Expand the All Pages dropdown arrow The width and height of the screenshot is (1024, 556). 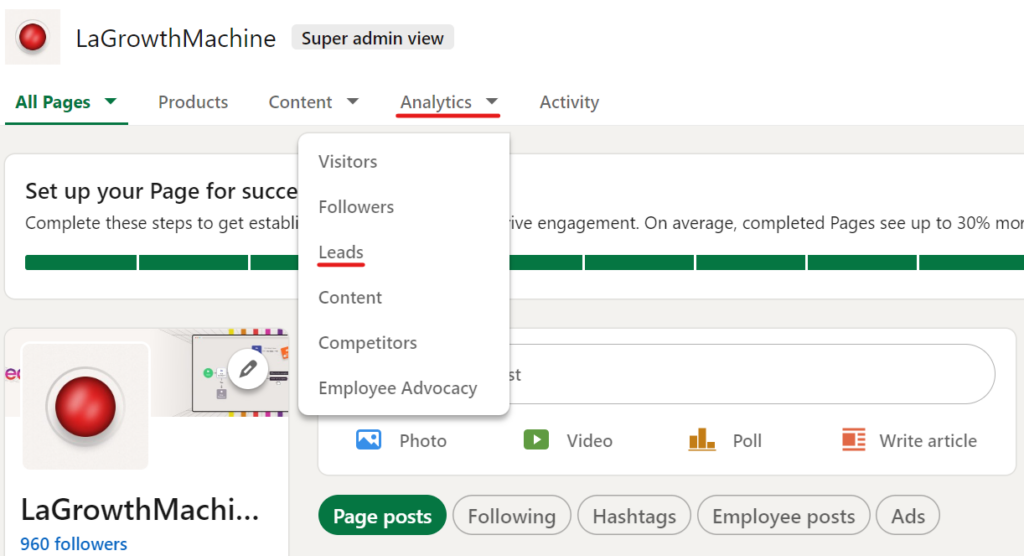point(110,102)
